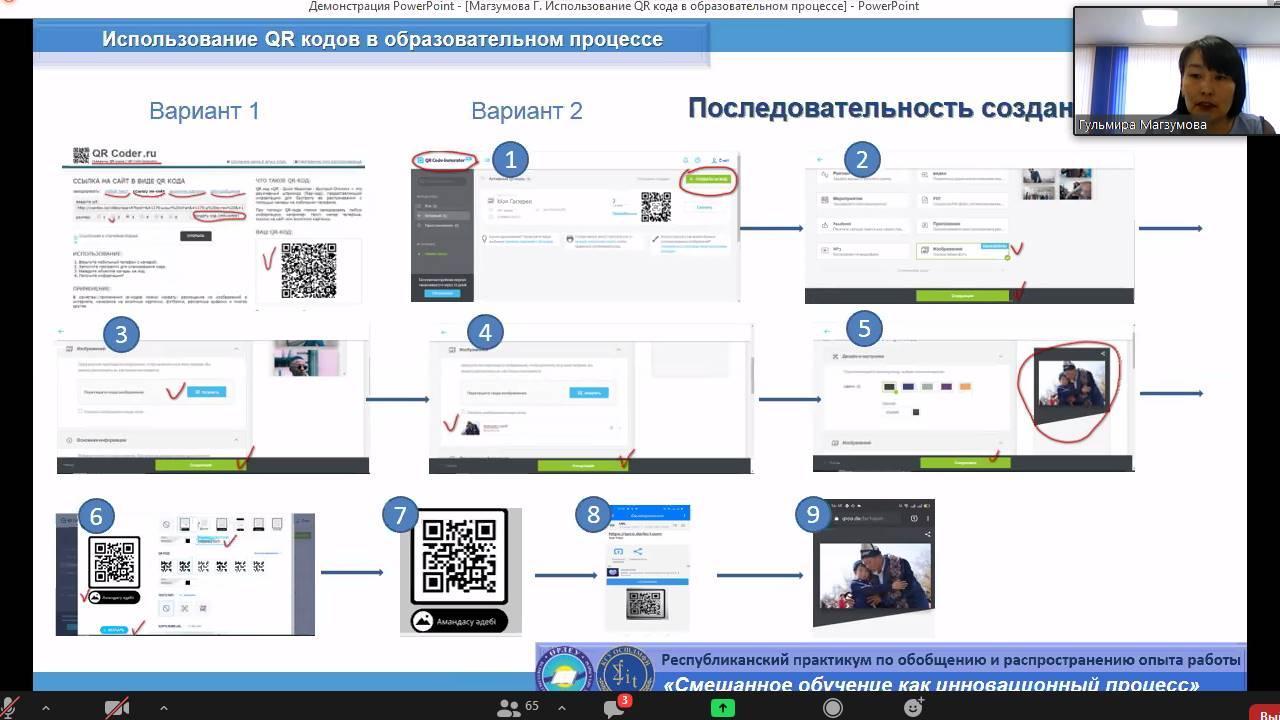Image resolution: width=1280 pixels, height=720 pixels.
Task: Expand video options chevron beside camera
Action: pos(163,708)
